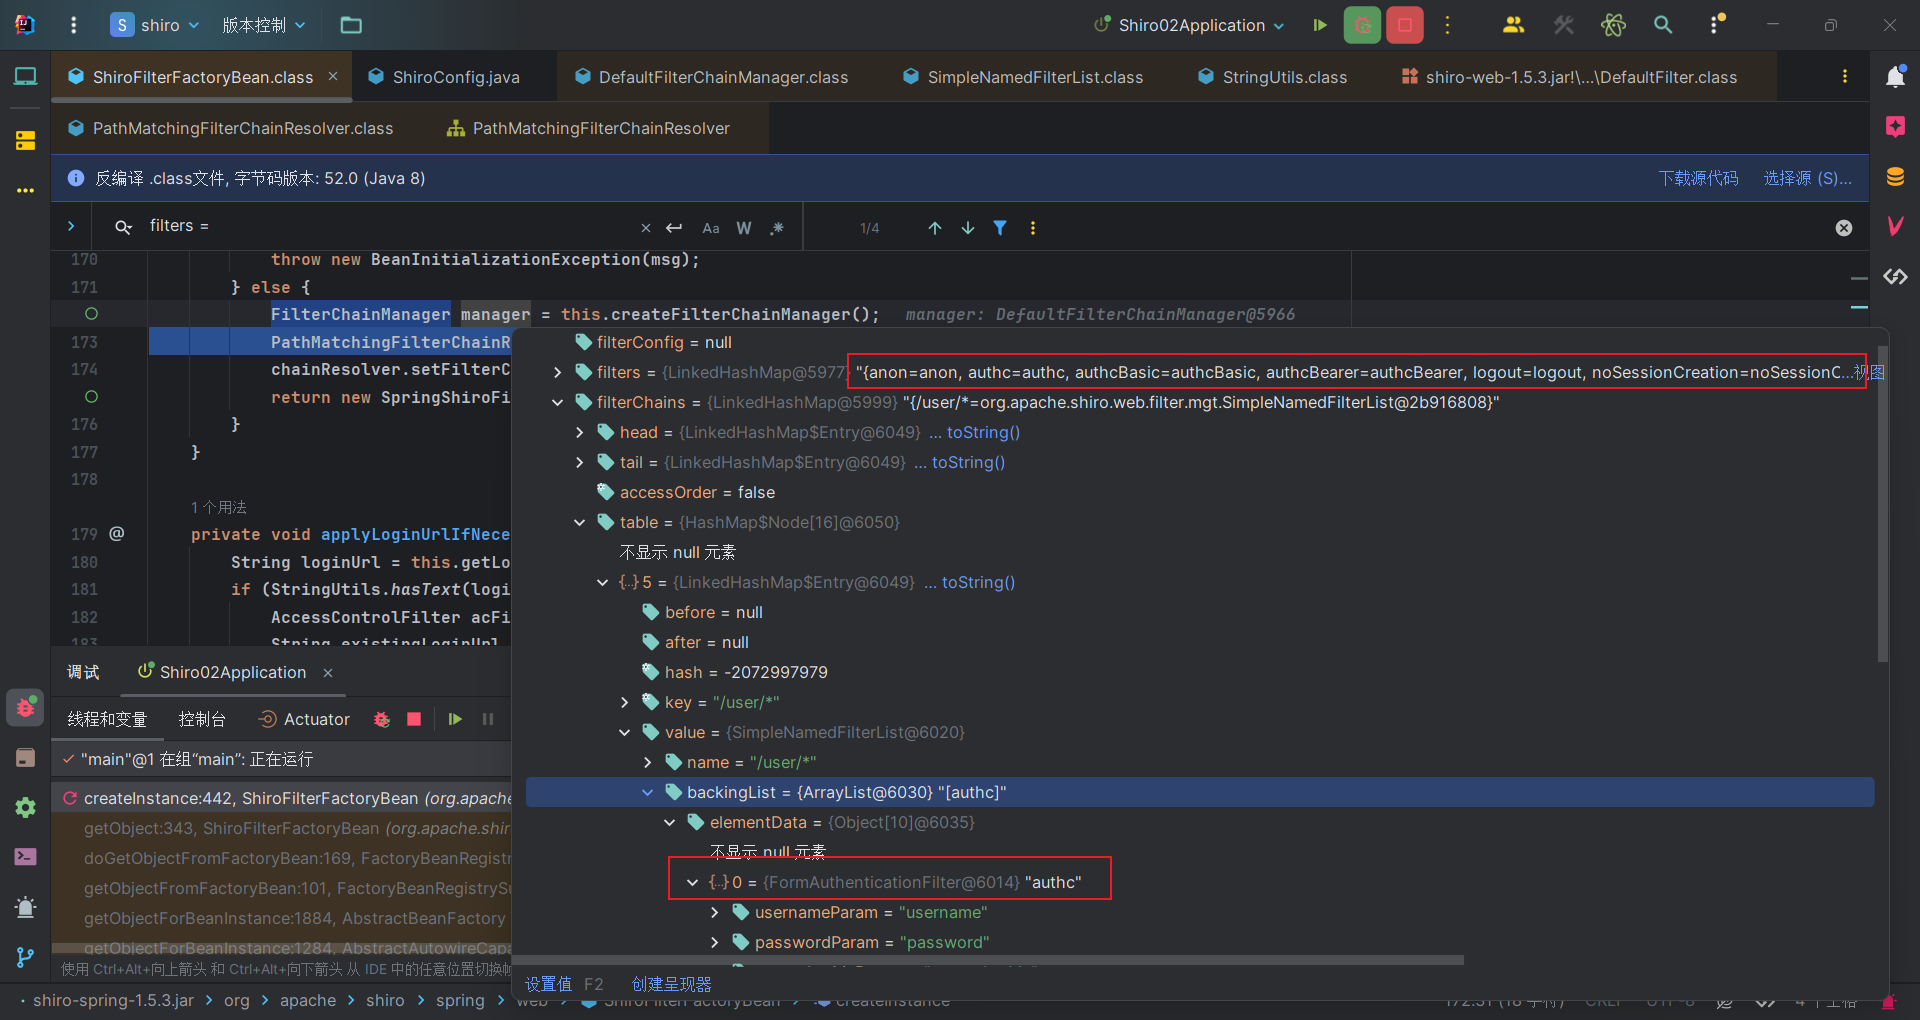Collapse the backingList ArrayList node
The width and height of the screenshot is (1920, 1020).
tap(647, 792)
